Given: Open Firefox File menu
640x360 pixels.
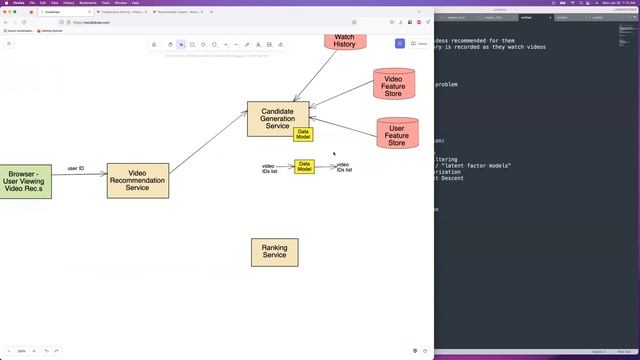Looking at the screenshot, I should (x=32, y=3).
